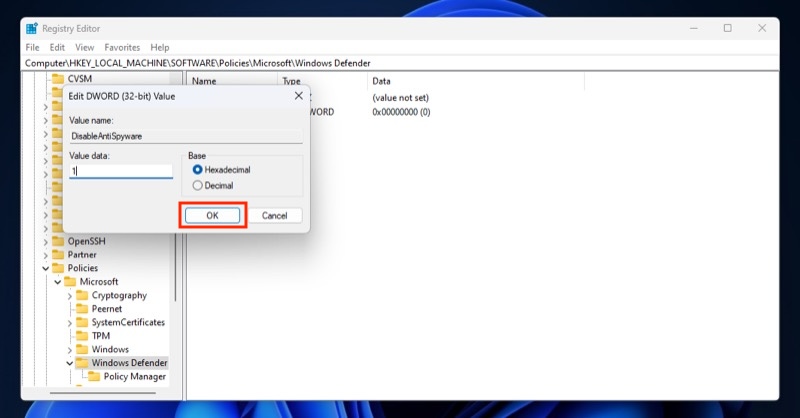Select the Cryptography folder icon

point(82,295)
